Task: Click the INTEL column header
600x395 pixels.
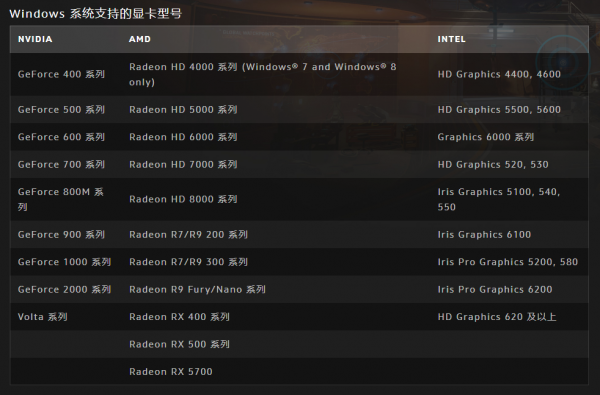Action: 452,39
